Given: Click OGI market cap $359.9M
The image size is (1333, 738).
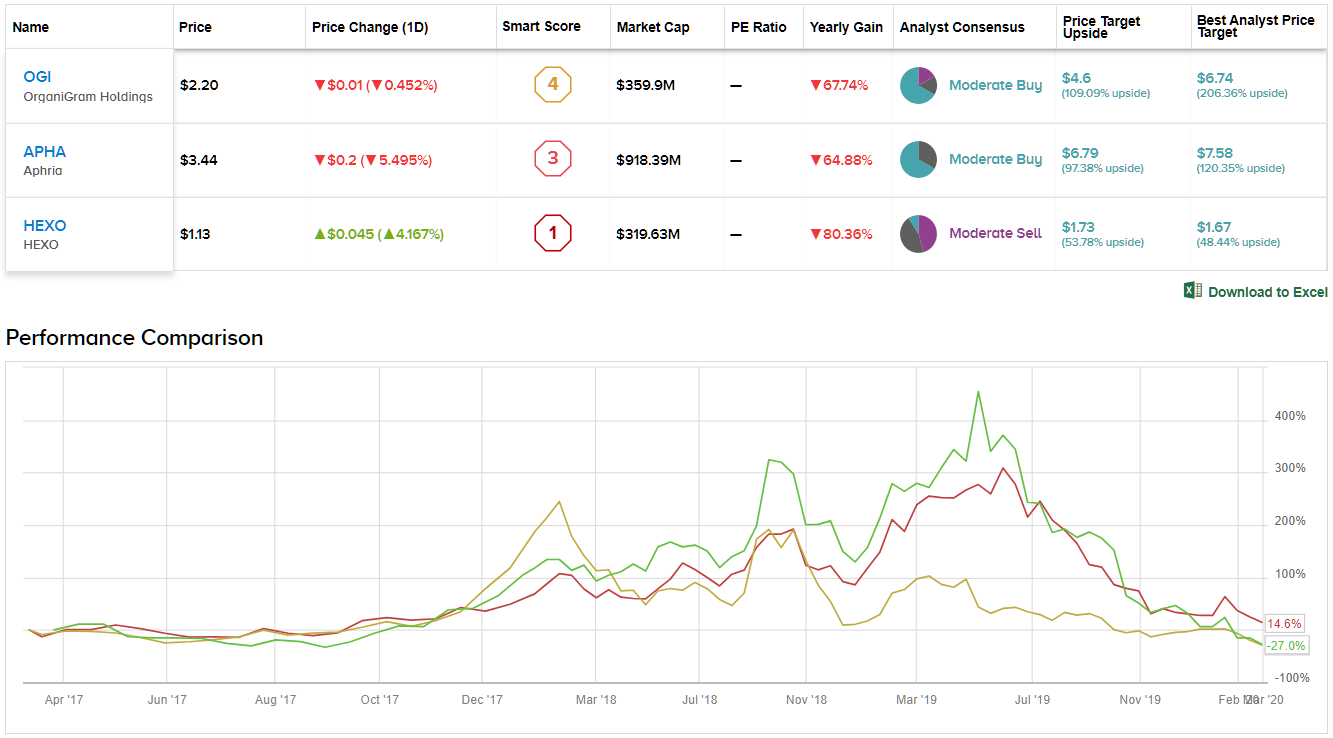Looking at the screenshot, I should (646, 85).
